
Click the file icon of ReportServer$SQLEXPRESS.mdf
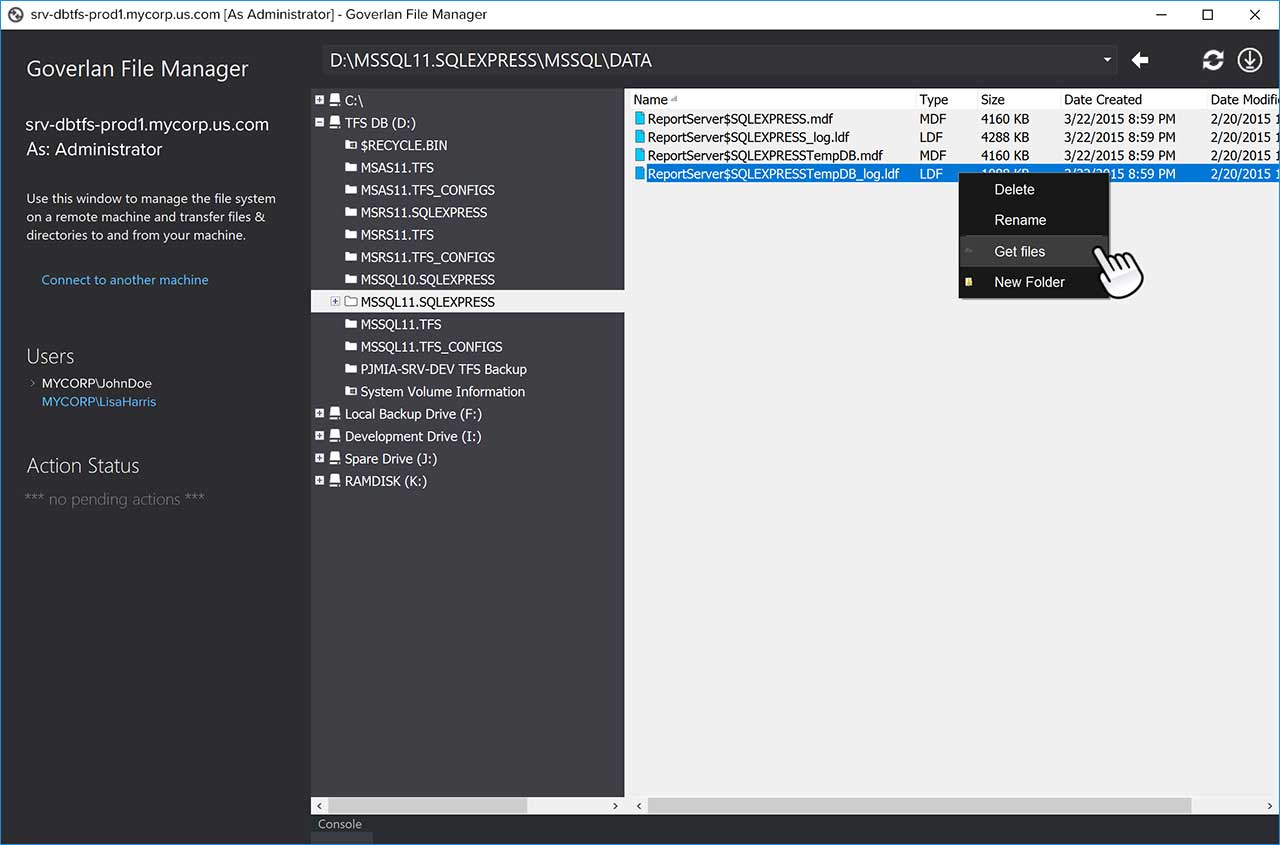click(x=640, y=119)
